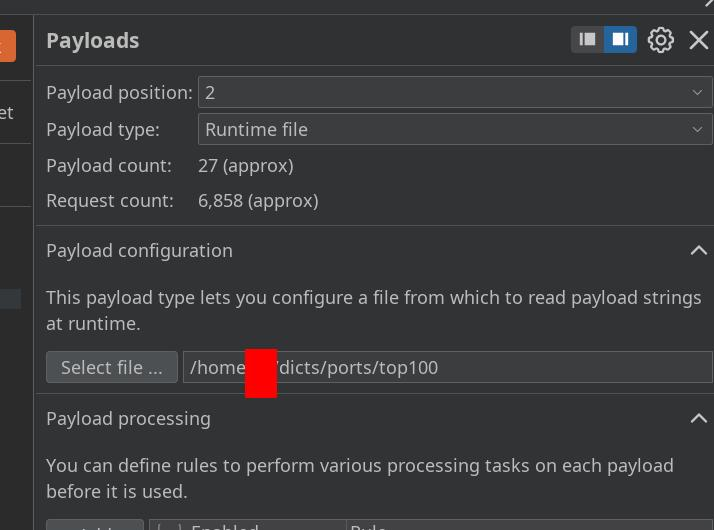Open the Payload position dropdown

454,92
